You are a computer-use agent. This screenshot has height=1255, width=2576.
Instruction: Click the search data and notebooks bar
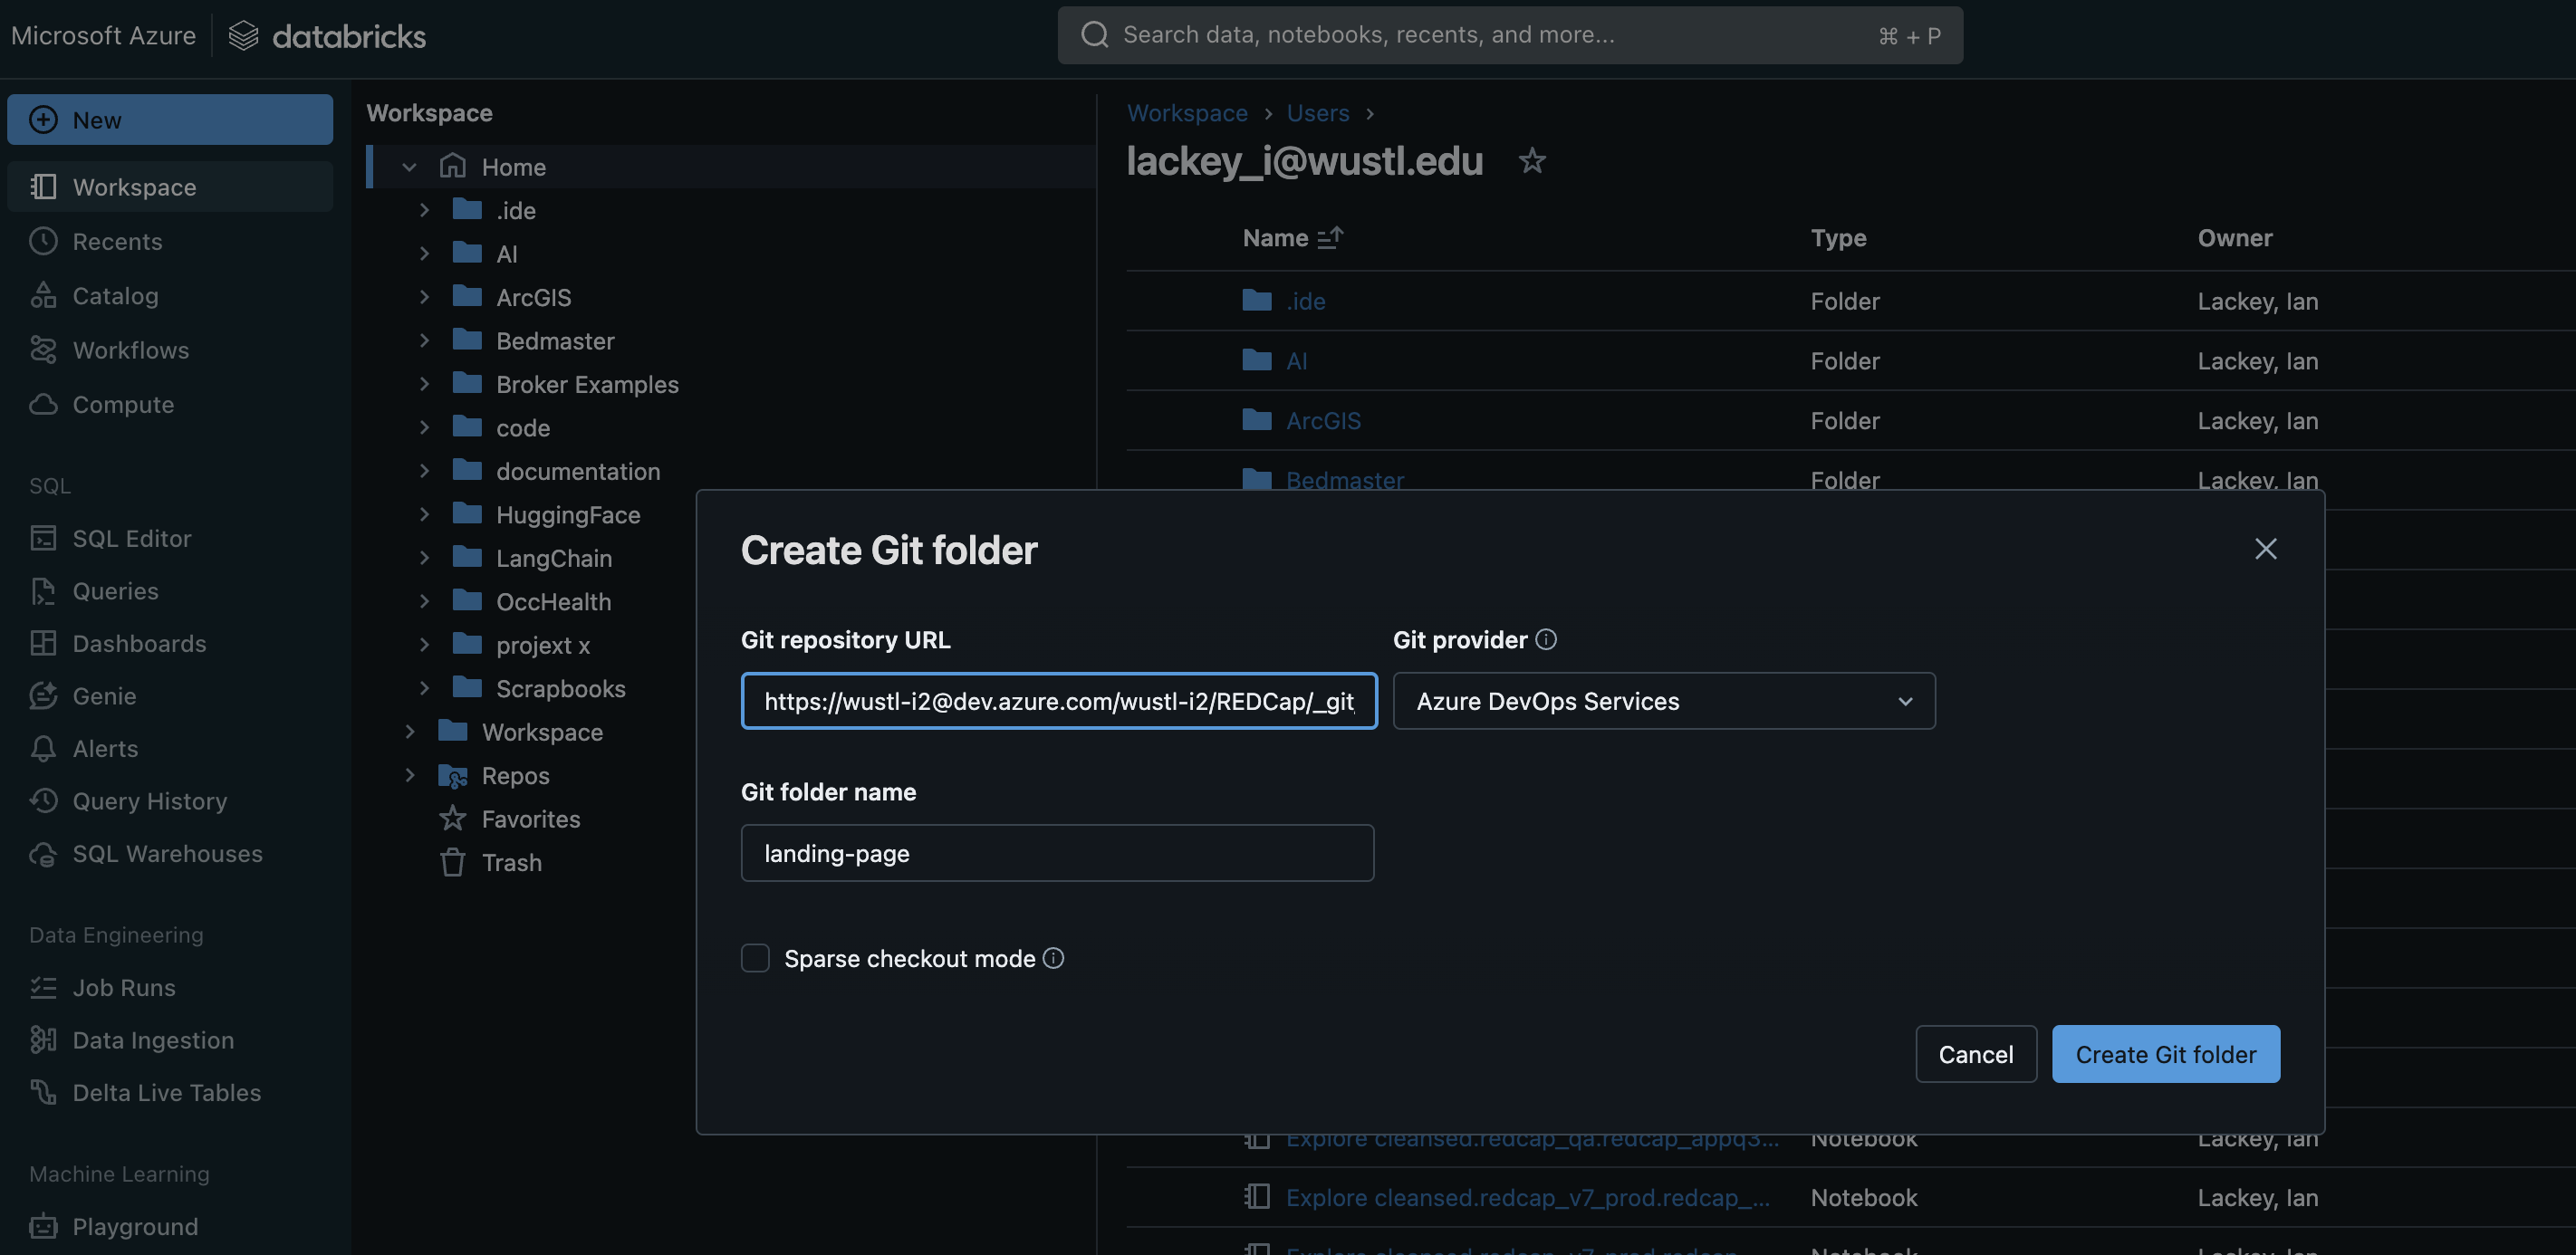click(x=1510, y=36)
